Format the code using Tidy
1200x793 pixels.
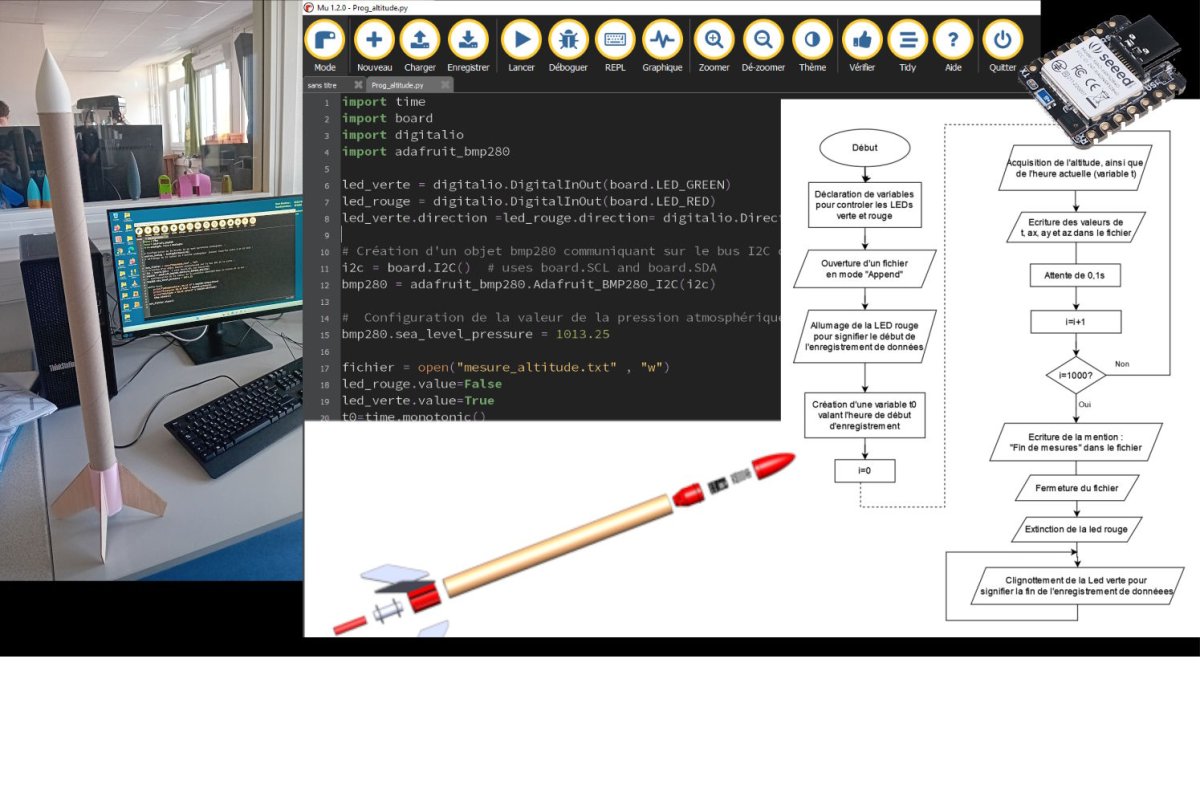click(907, 41)
